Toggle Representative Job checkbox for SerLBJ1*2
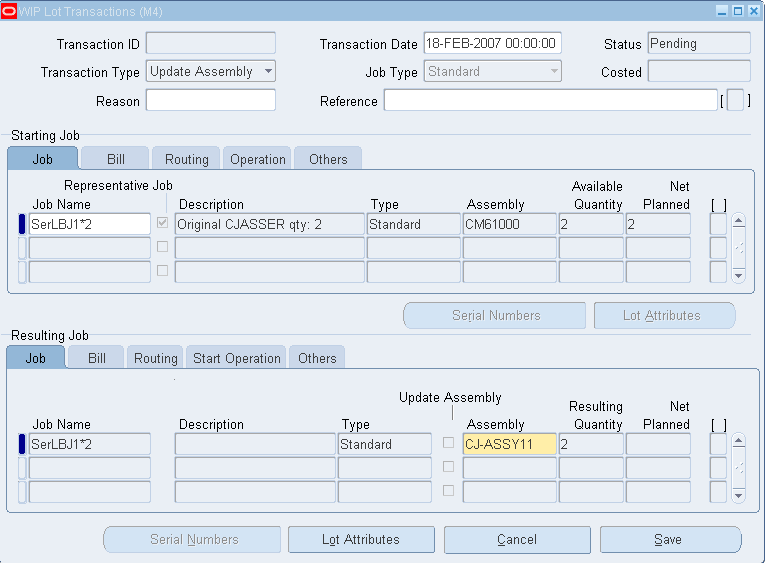This screenshot has height=563, width=765. (162, 223)
